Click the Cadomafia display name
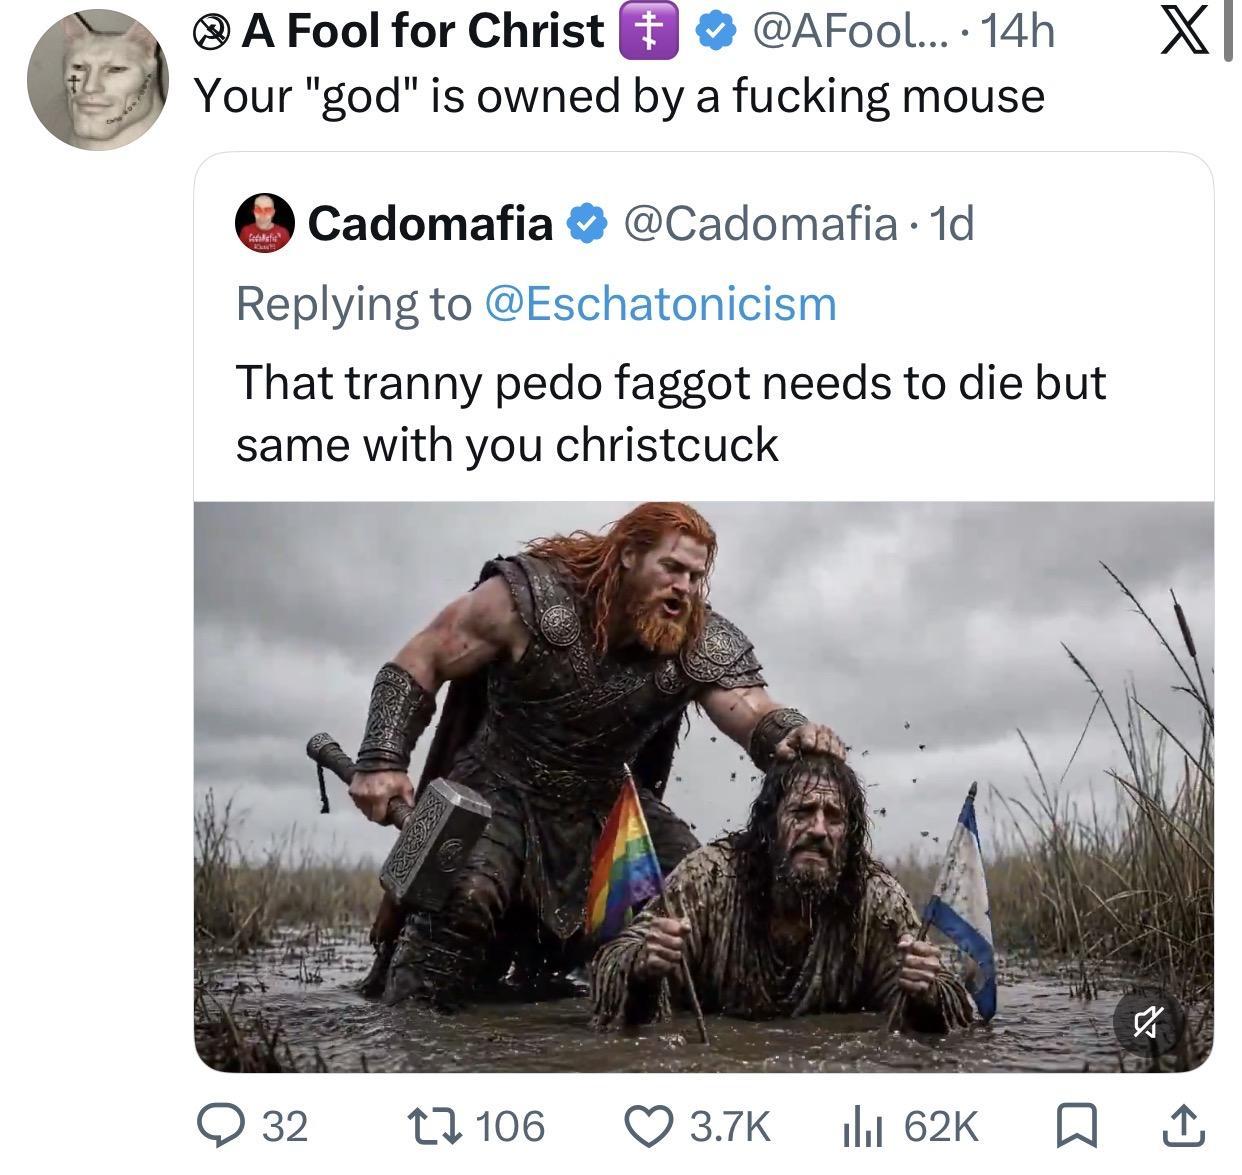Image resolution: width=1242 pixels, height=1175 pixels. [x=431, y=223]
